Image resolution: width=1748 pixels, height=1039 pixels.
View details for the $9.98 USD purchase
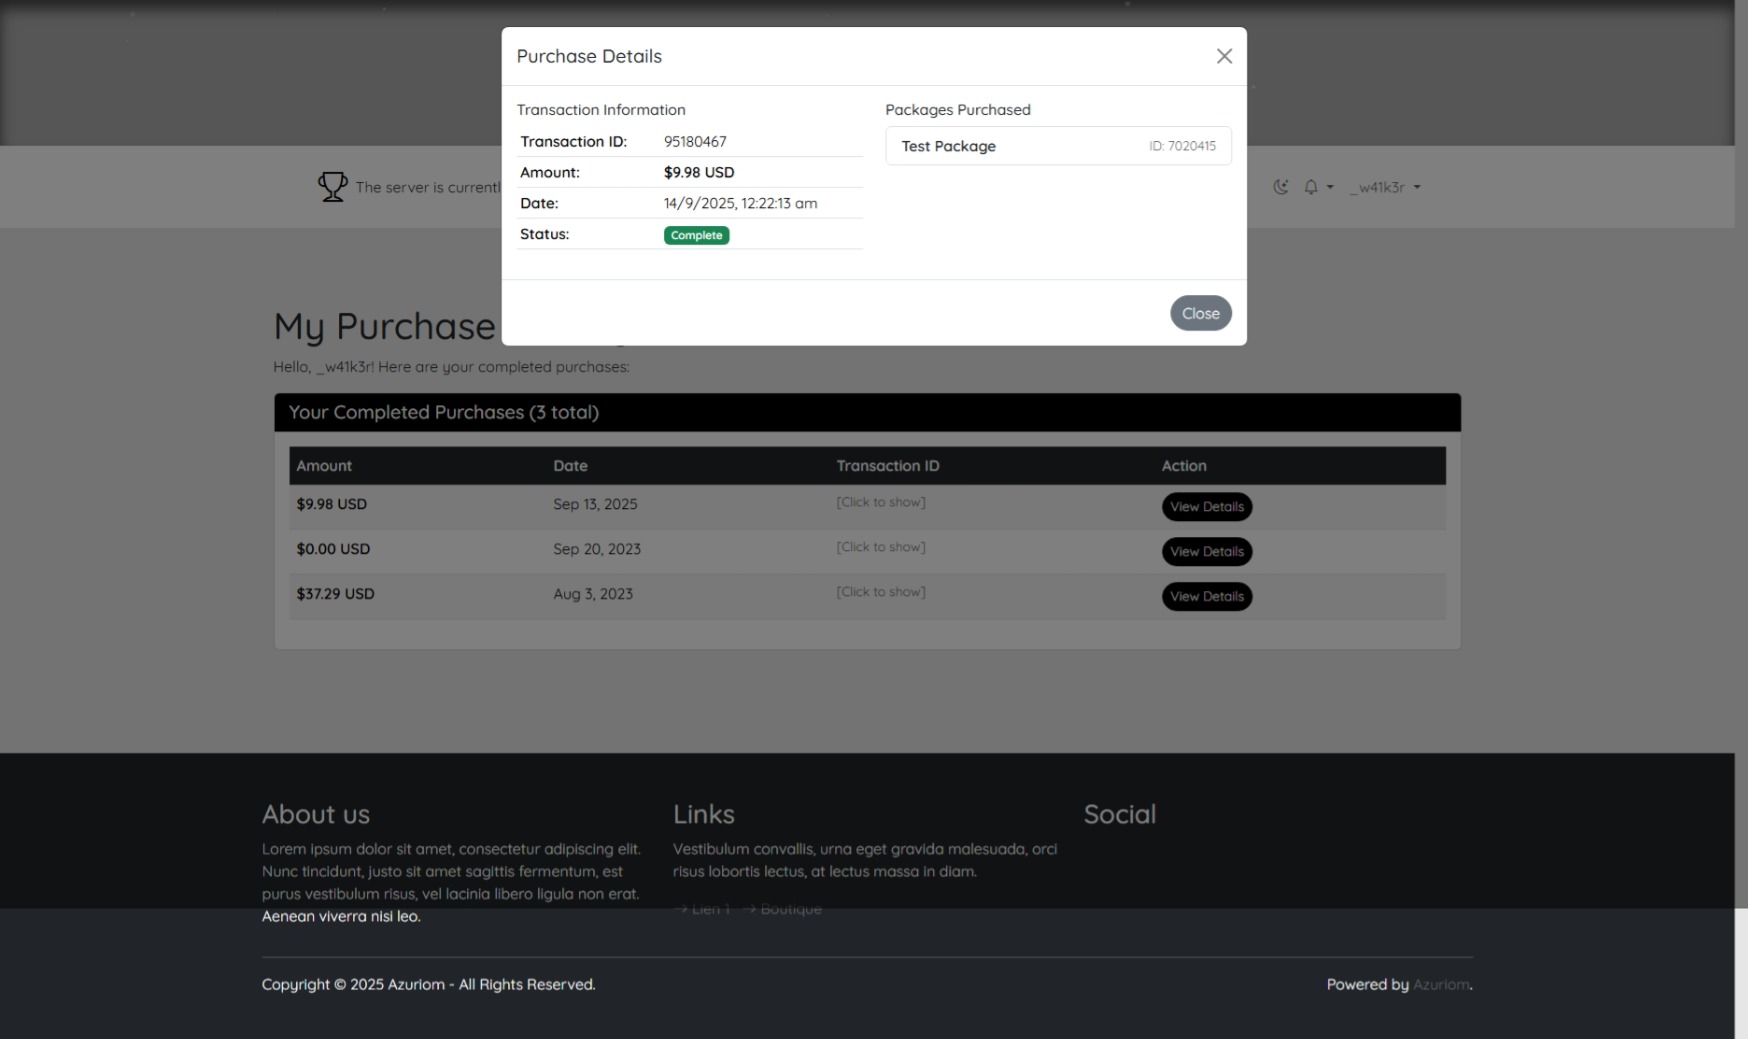tap(1206, 507)
